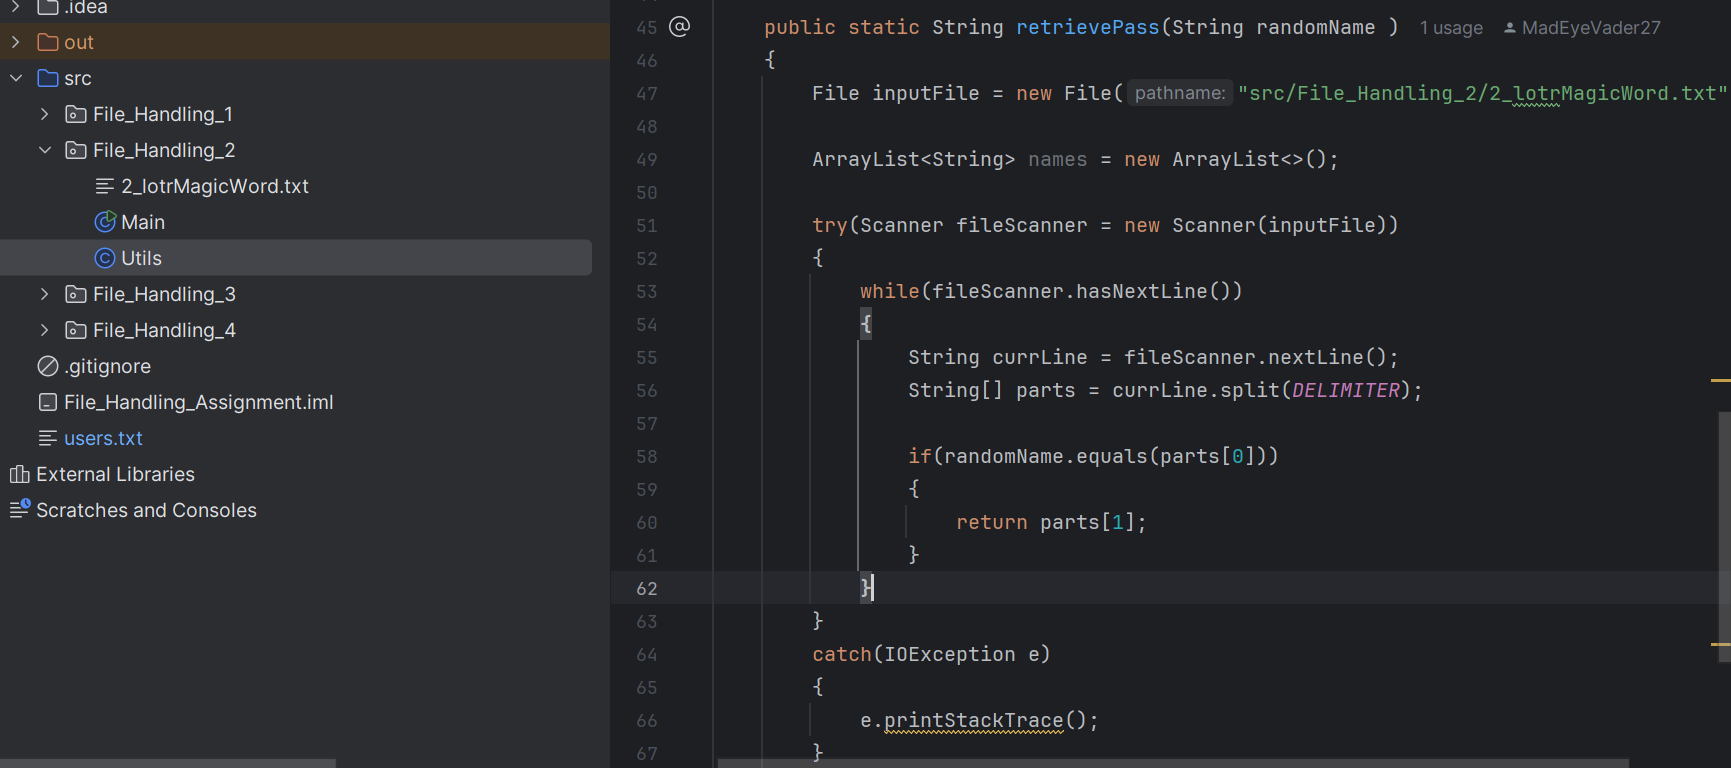Click the 1 usage inlay link
The width and height of the screenshot is (1731, 768).
(x=1451, y=28)
